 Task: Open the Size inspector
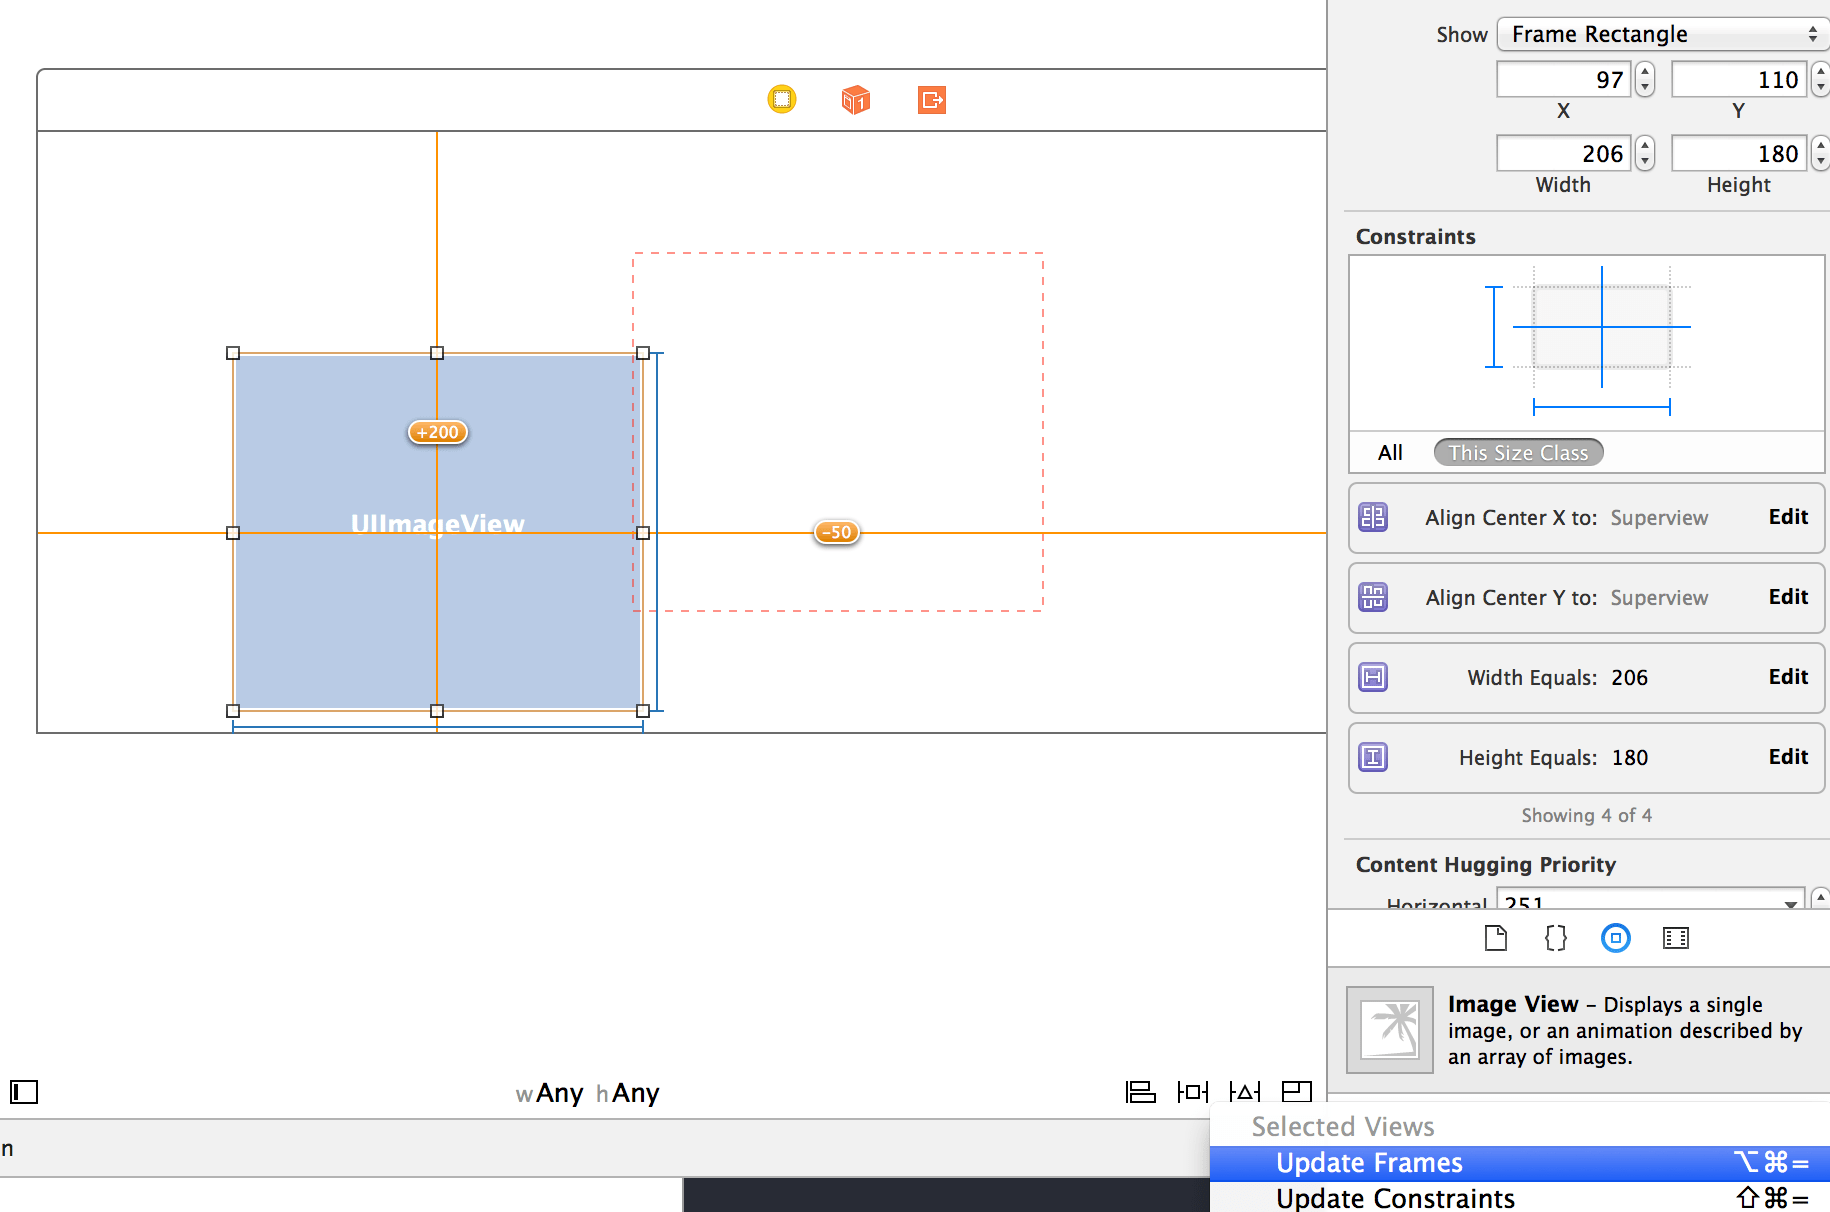1615,938
